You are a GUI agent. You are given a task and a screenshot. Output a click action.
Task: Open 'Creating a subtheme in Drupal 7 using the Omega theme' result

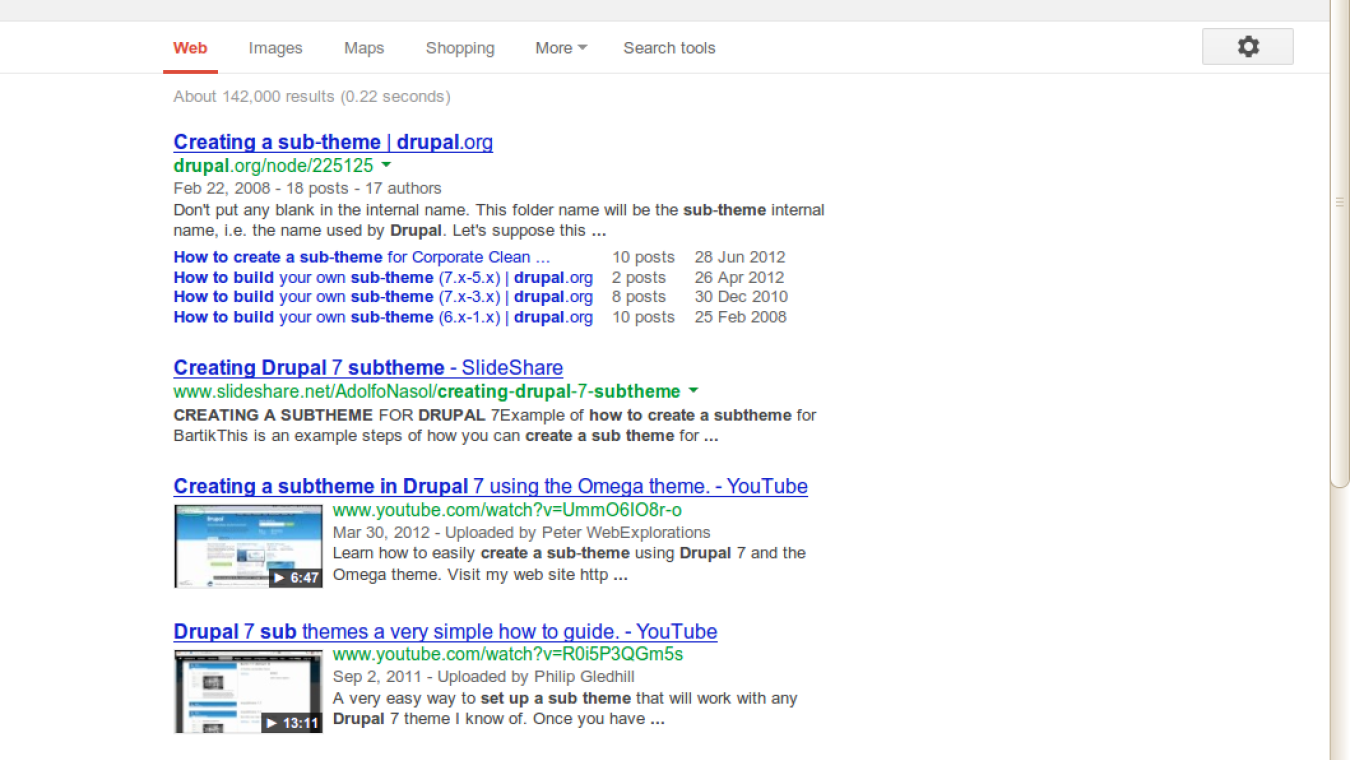click(490, 487)
